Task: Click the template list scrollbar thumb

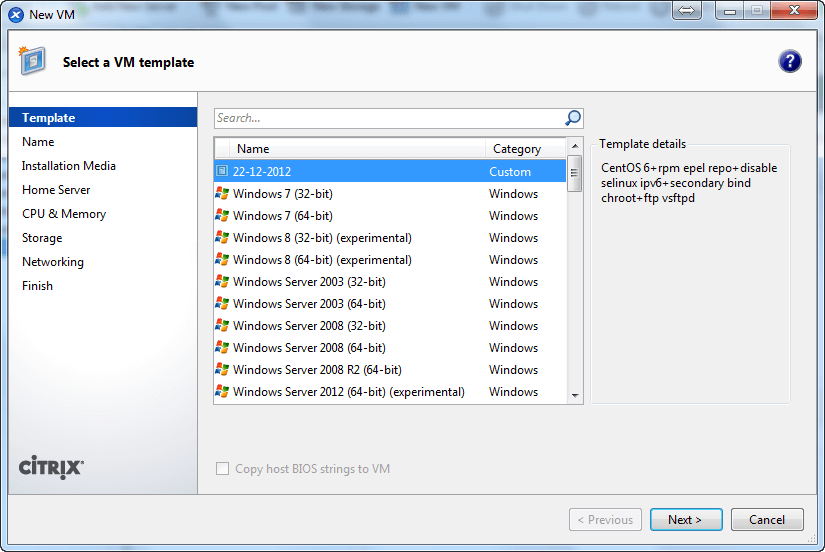Action: coord(575,173)
